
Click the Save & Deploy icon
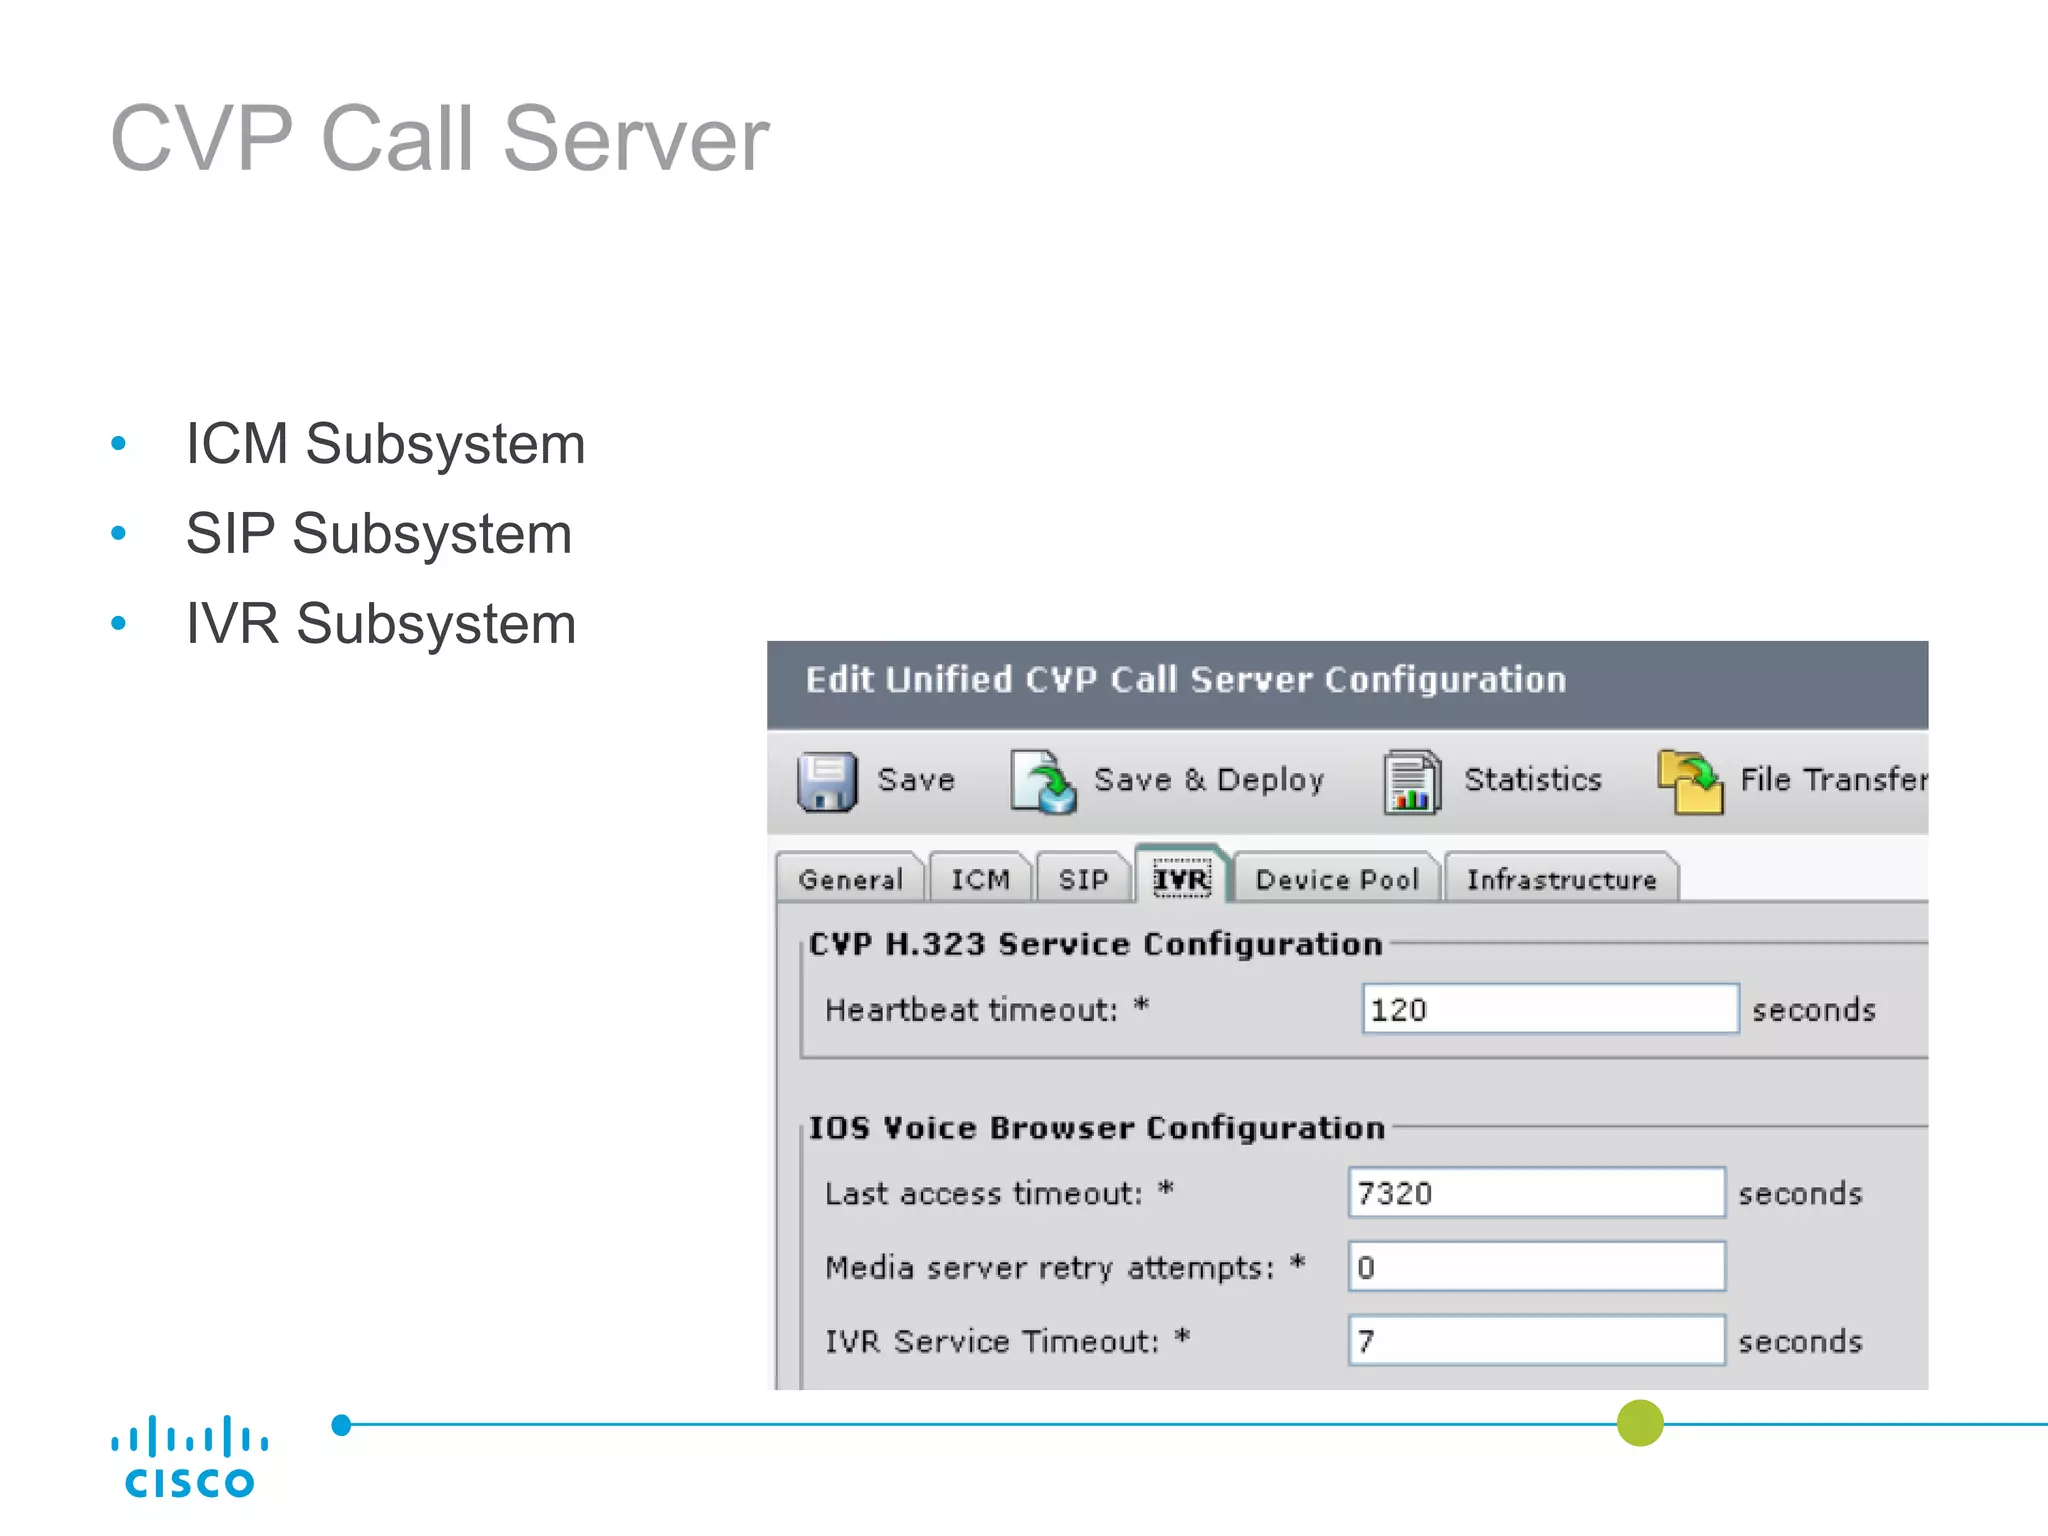[1043, 781]
